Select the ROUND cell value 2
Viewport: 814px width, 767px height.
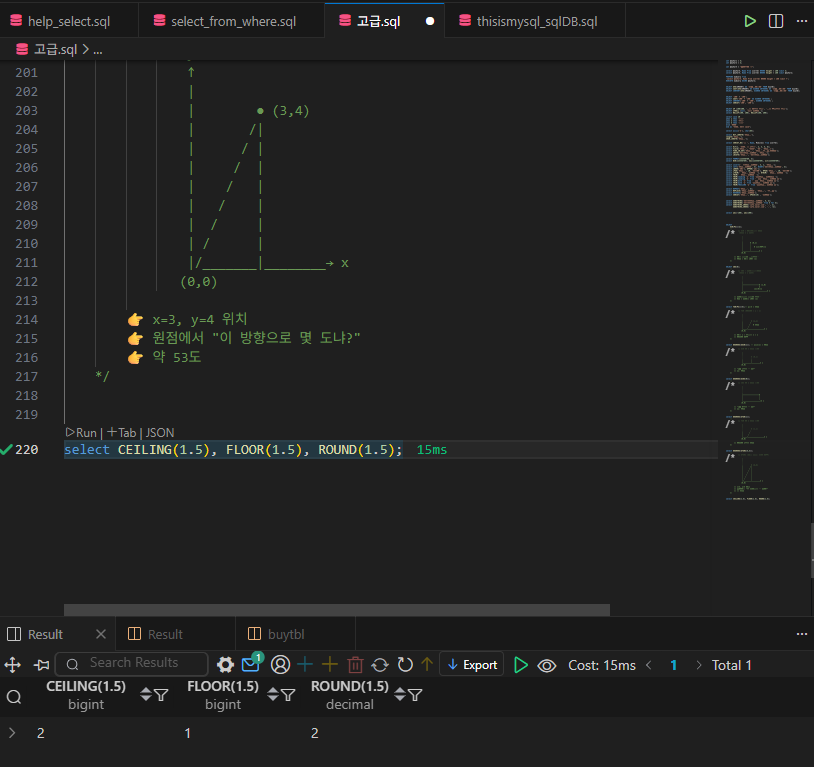315,733
